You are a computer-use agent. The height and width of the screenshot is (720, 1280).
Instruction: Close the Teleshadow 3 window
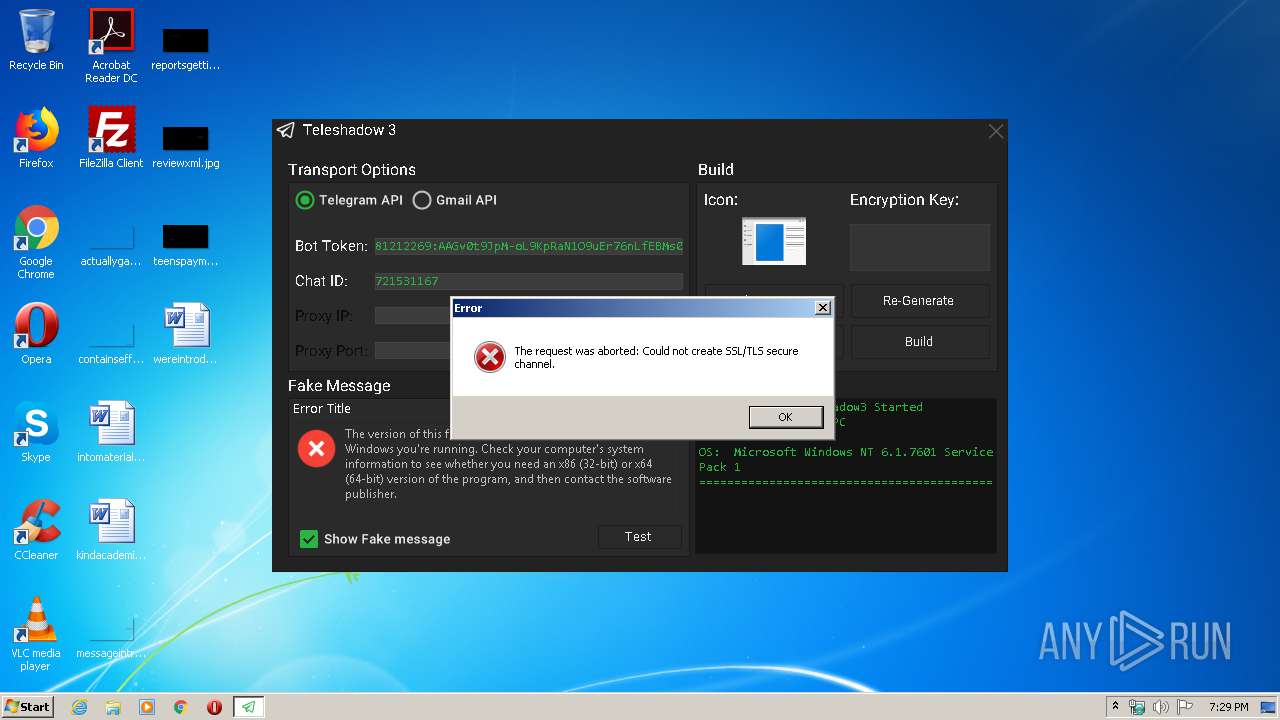pyautogui.click(x=996, y=131)
